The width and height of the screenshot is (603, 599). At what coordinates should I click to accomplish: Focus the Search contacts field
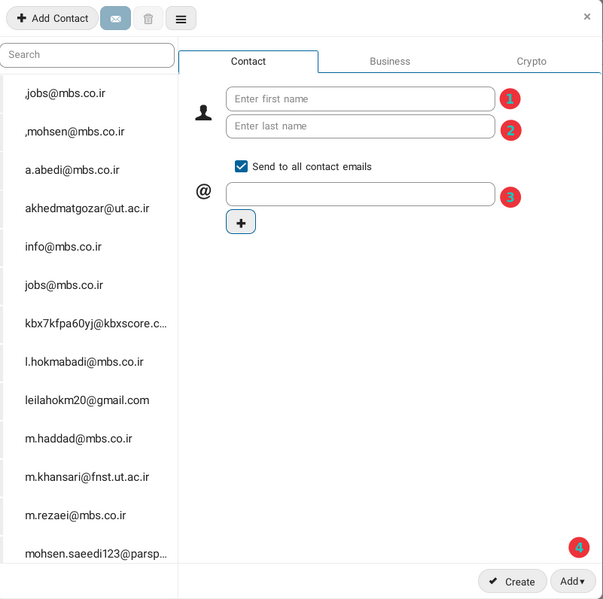tap(88, 55)
